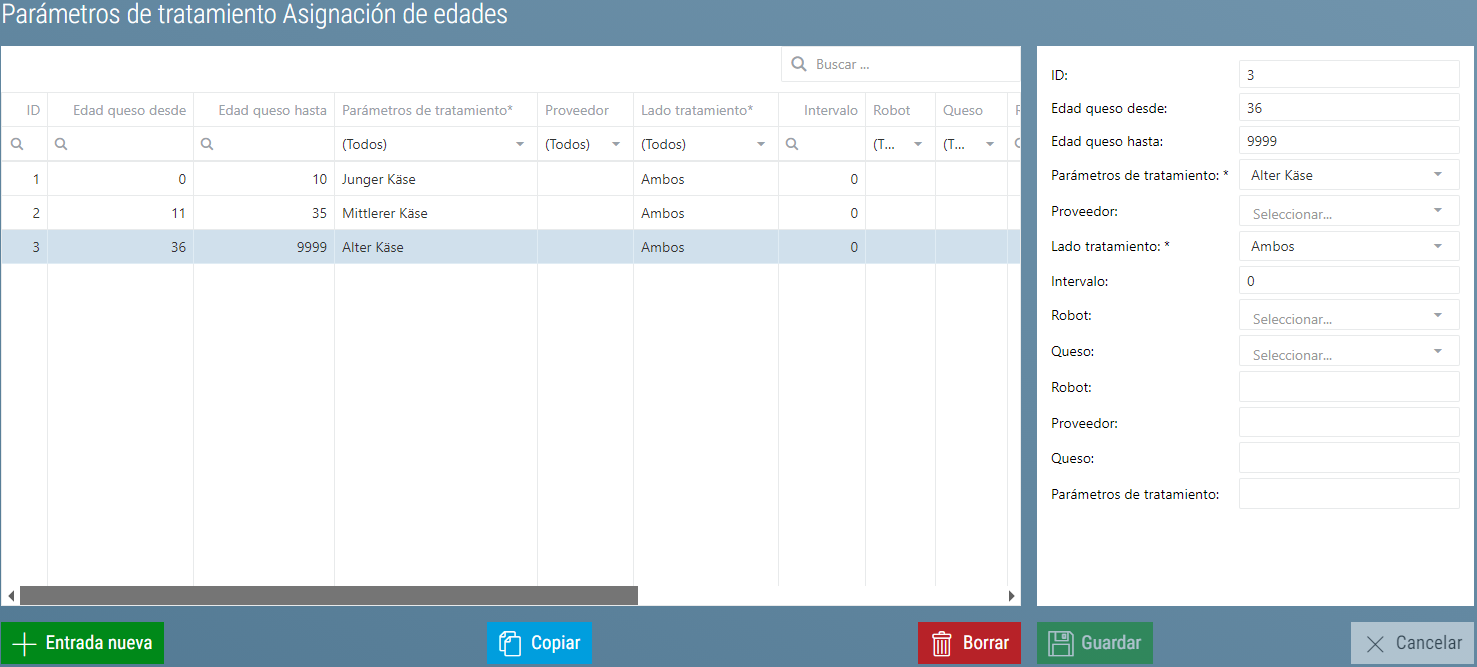Viewport: 1477px width, 667px height.
Task: Click the magnifier icon in Buscar box
Action: coord(799,64)
